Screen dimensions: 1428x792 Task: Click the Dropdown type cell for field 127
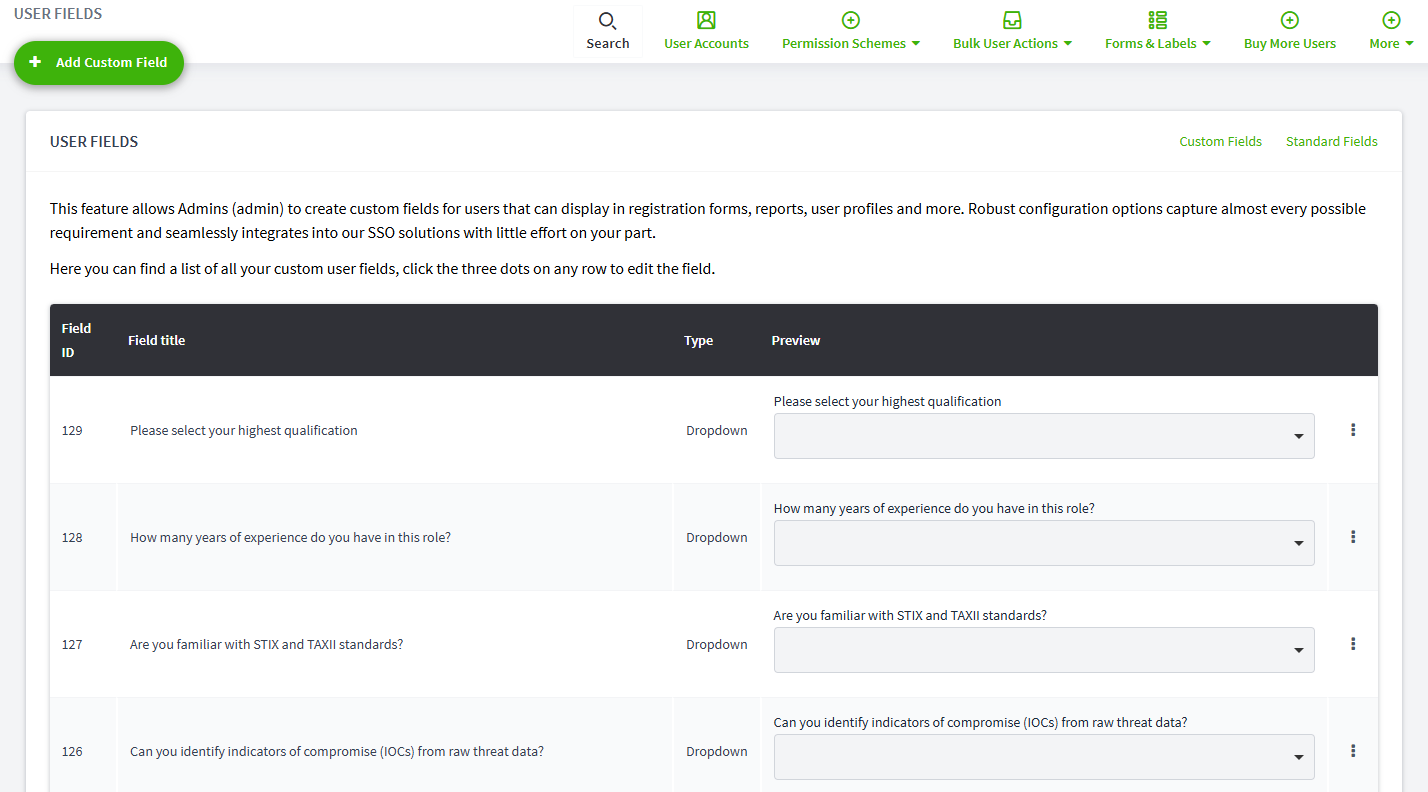(716, 645)
